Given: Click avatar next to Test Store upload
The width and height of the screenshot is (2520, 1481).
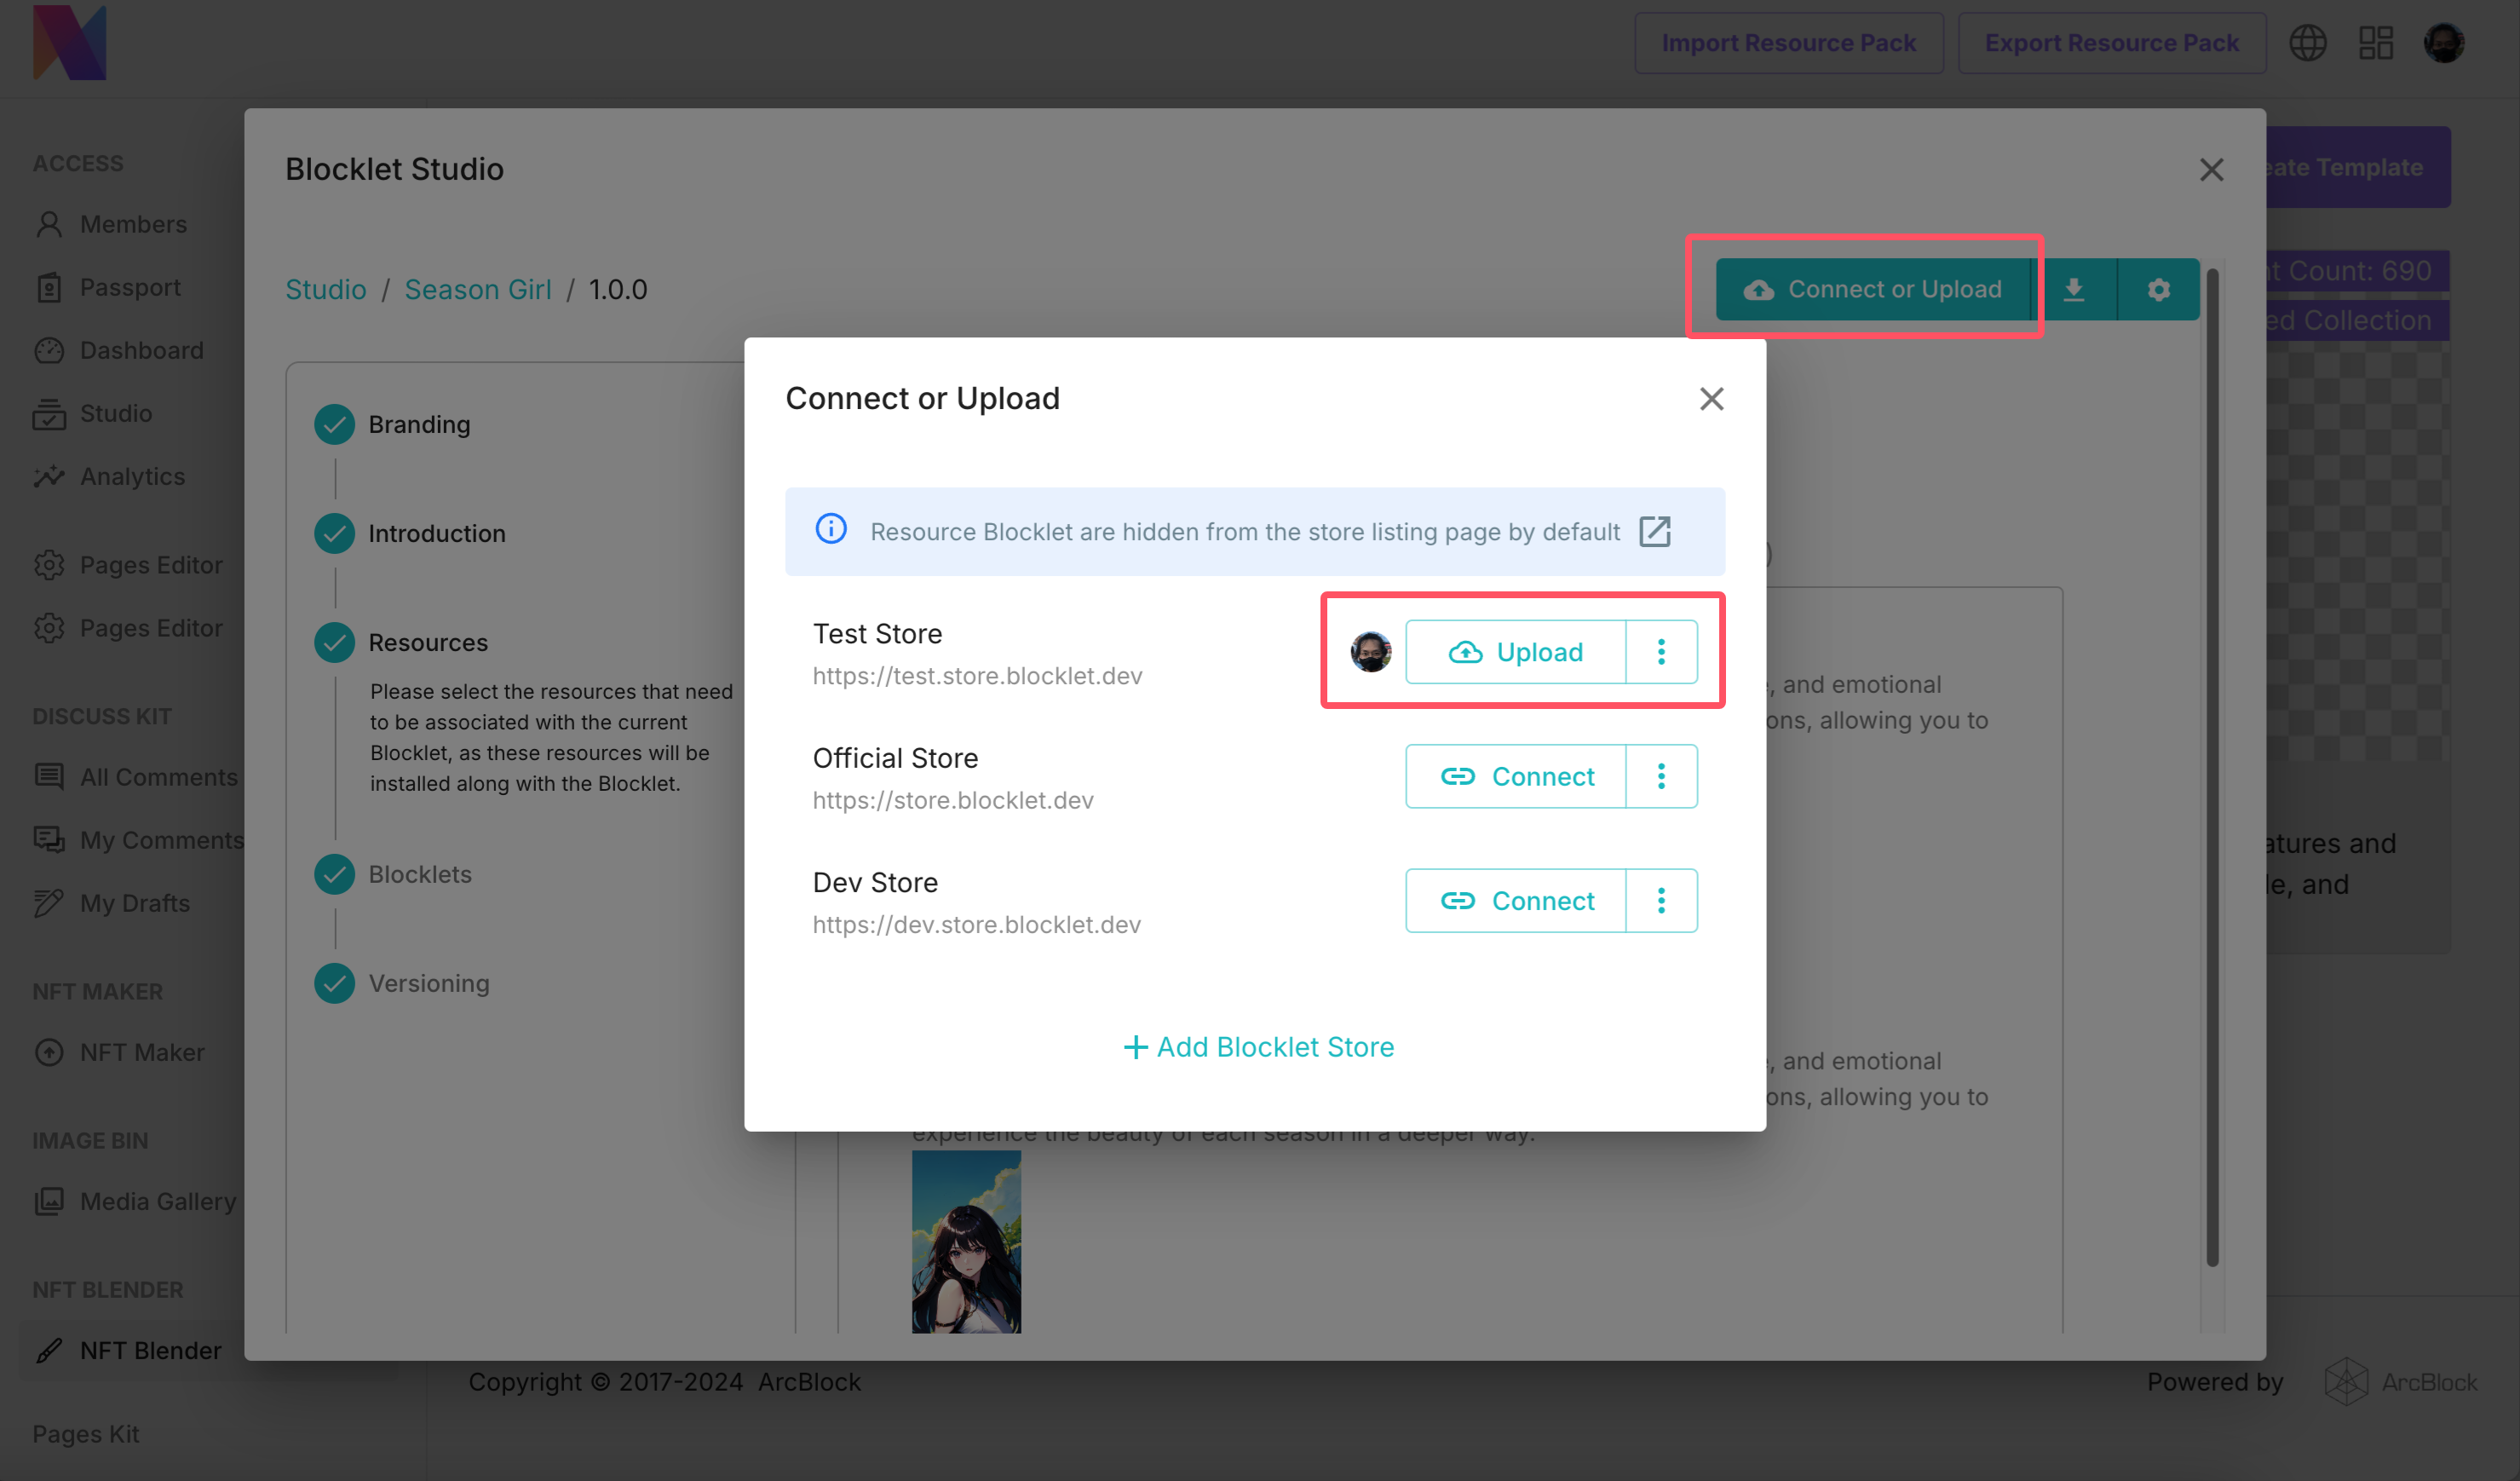Looking at the screenshot, I should click(x=1370, y=652).
